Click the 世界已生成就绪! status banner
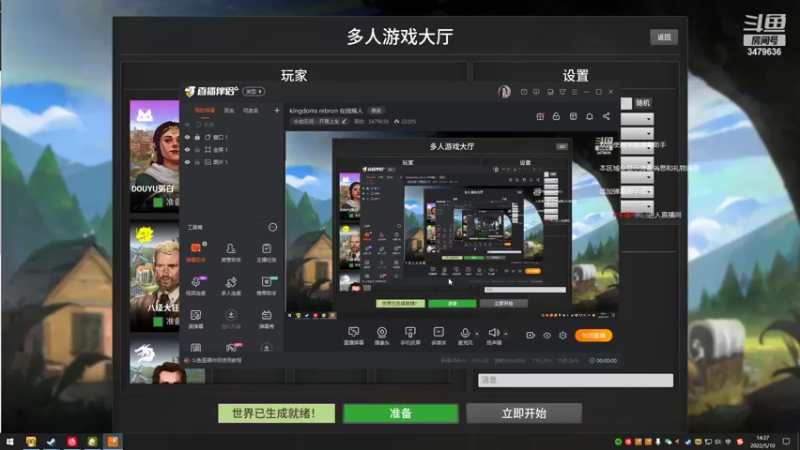 point(277,413)
